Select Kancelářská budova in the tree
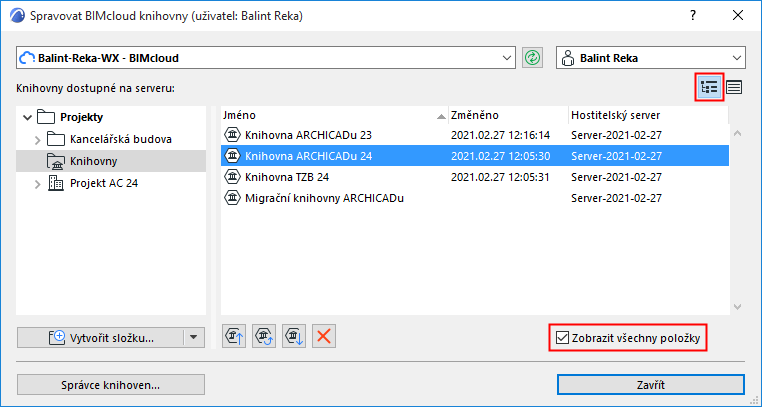This screenshot has height=407, width=762. click(x=121, y=139)
